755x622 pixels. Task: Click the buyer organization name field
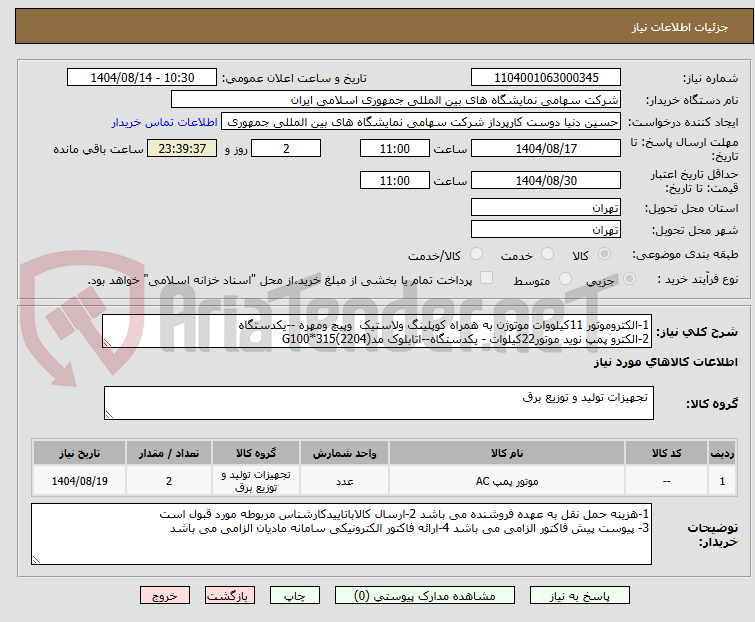click(396, 100)
